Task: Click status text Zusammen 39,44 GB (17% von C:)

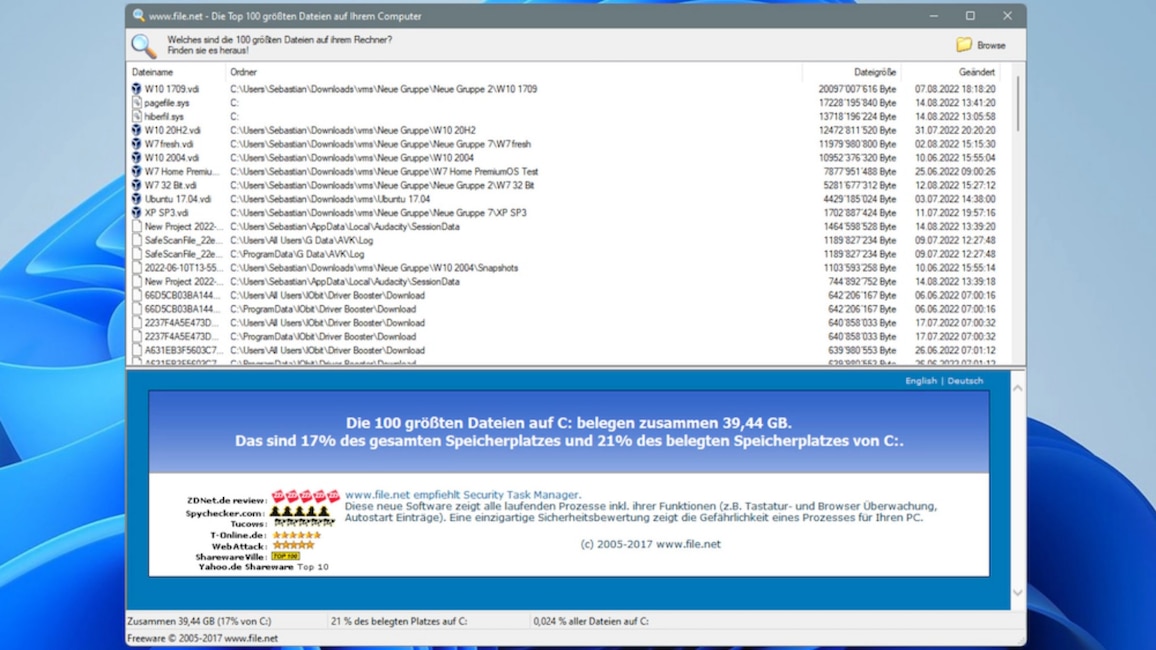Action: pyautogui.click(x=199, y=621)
